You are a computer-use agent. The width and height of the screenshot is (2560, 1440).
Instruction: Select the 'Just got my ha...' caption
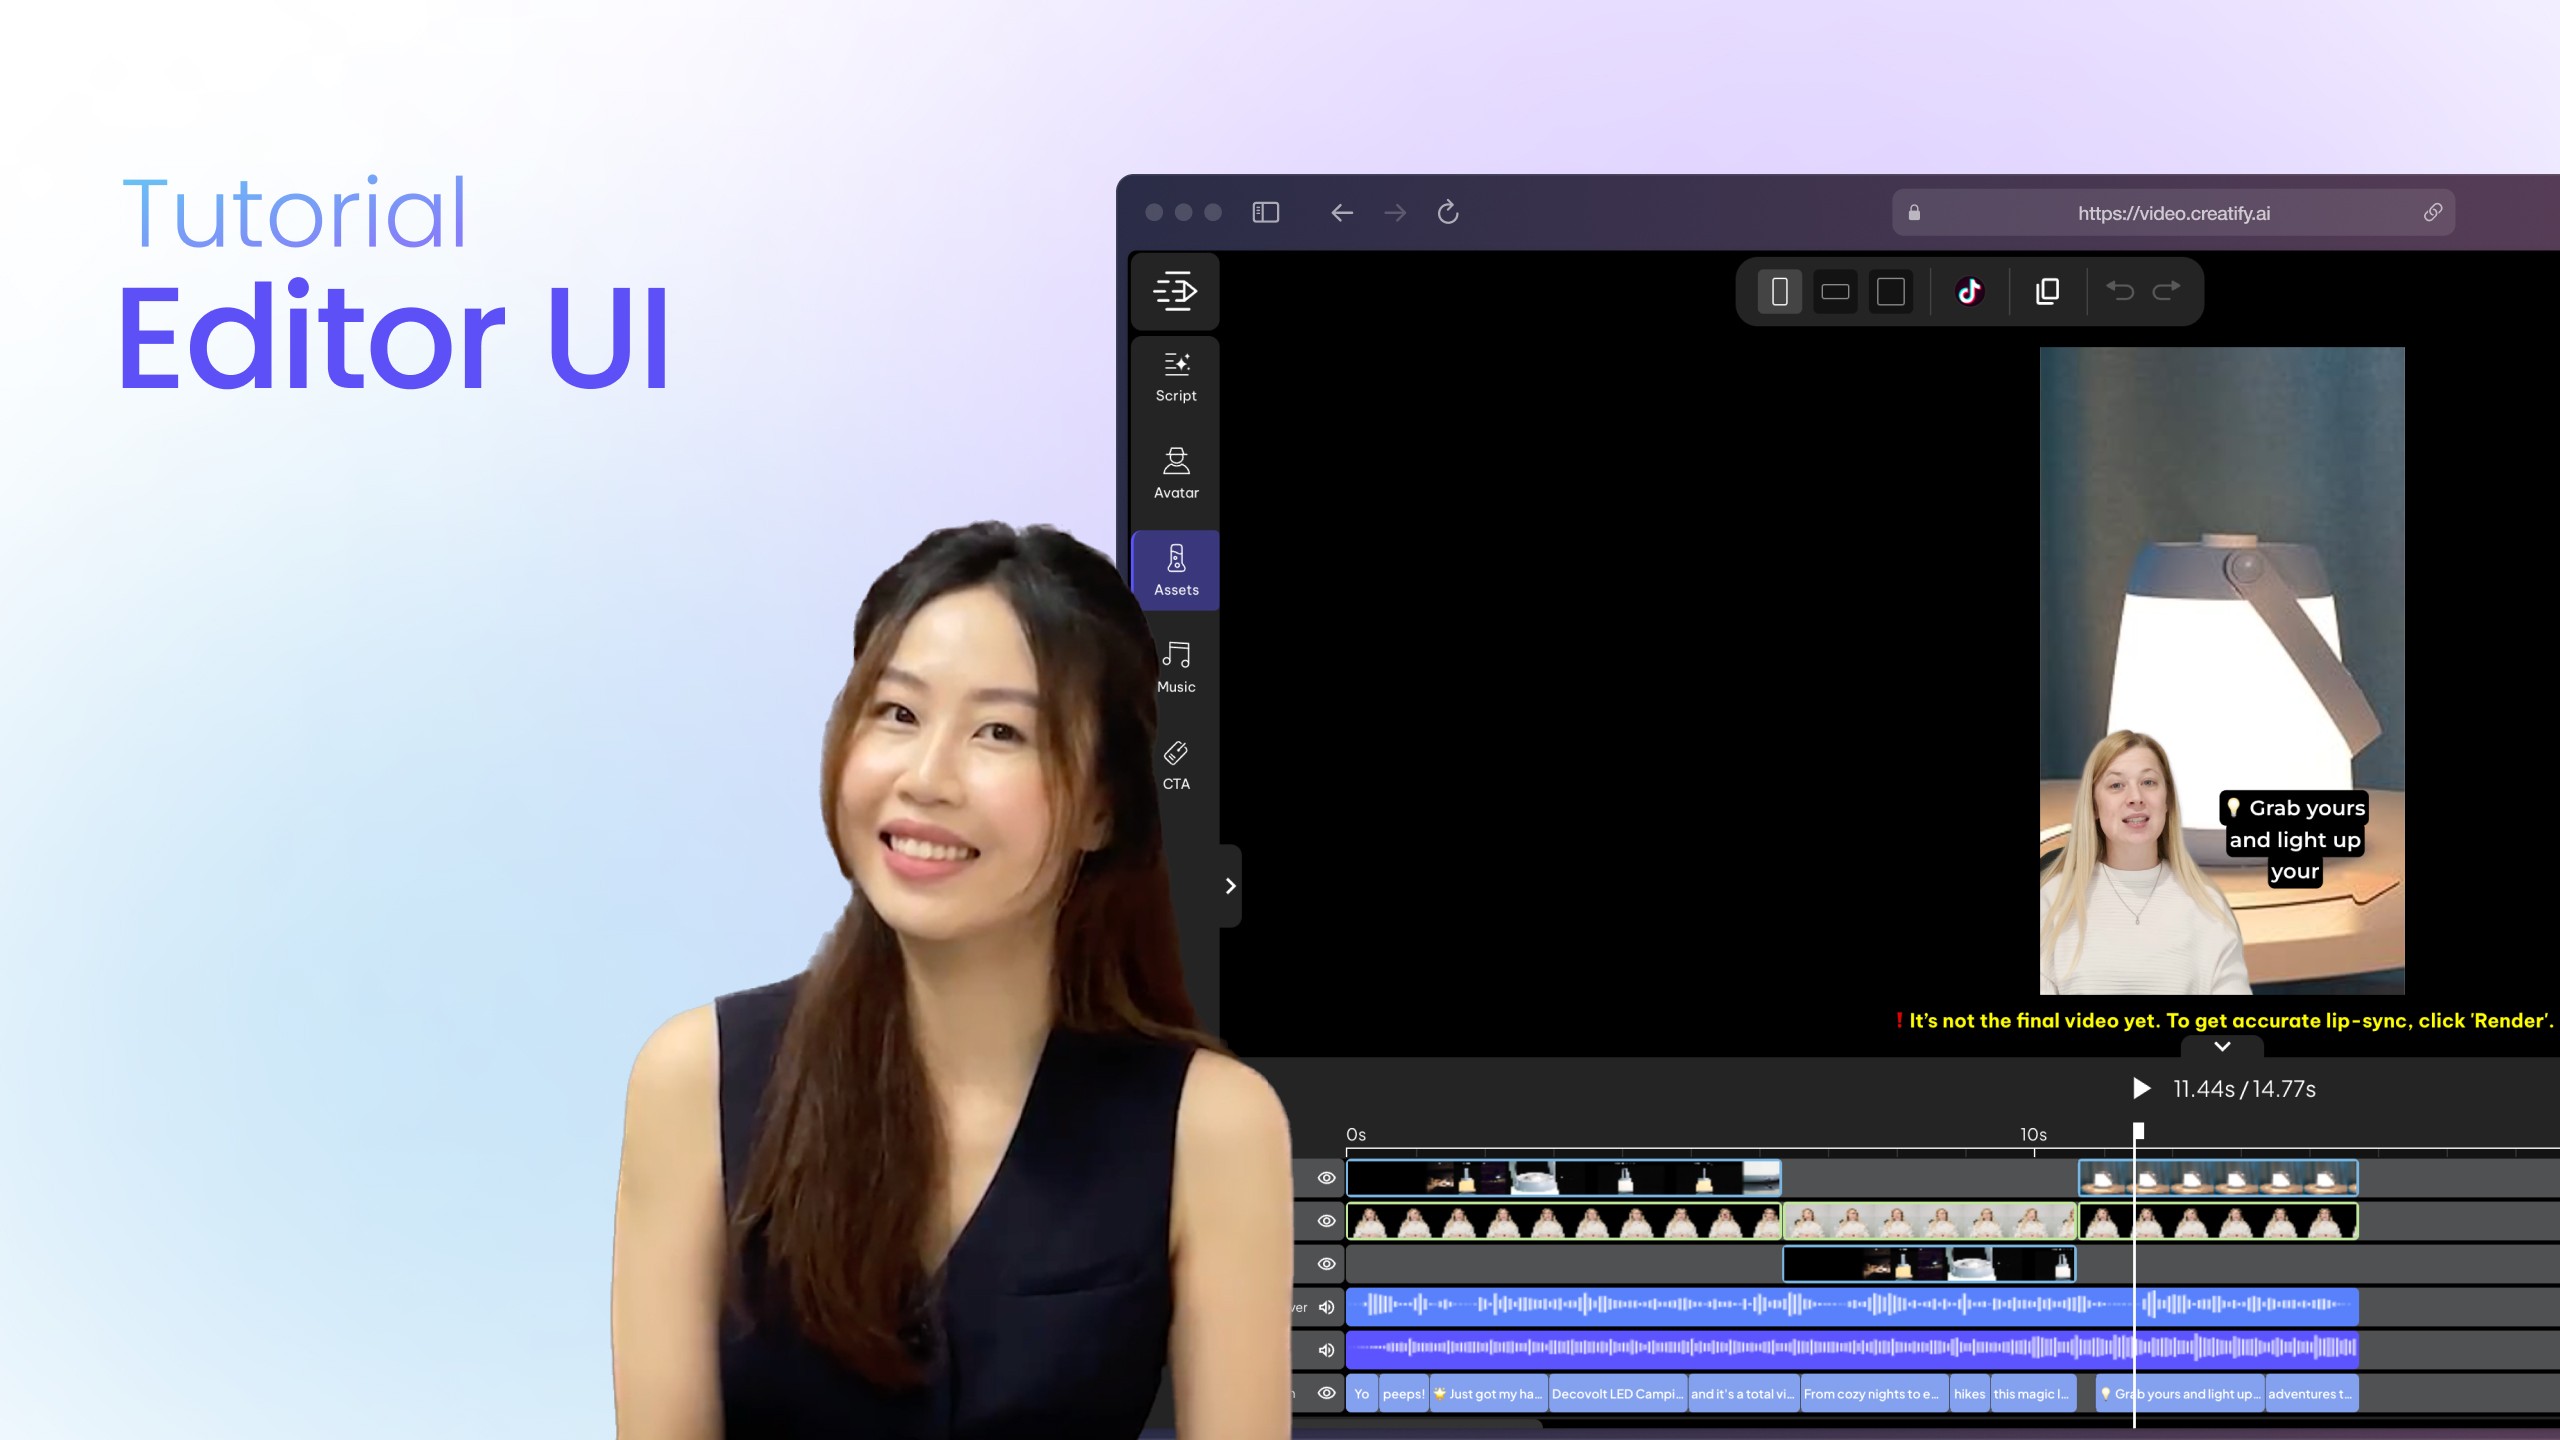point(1489,1393)
